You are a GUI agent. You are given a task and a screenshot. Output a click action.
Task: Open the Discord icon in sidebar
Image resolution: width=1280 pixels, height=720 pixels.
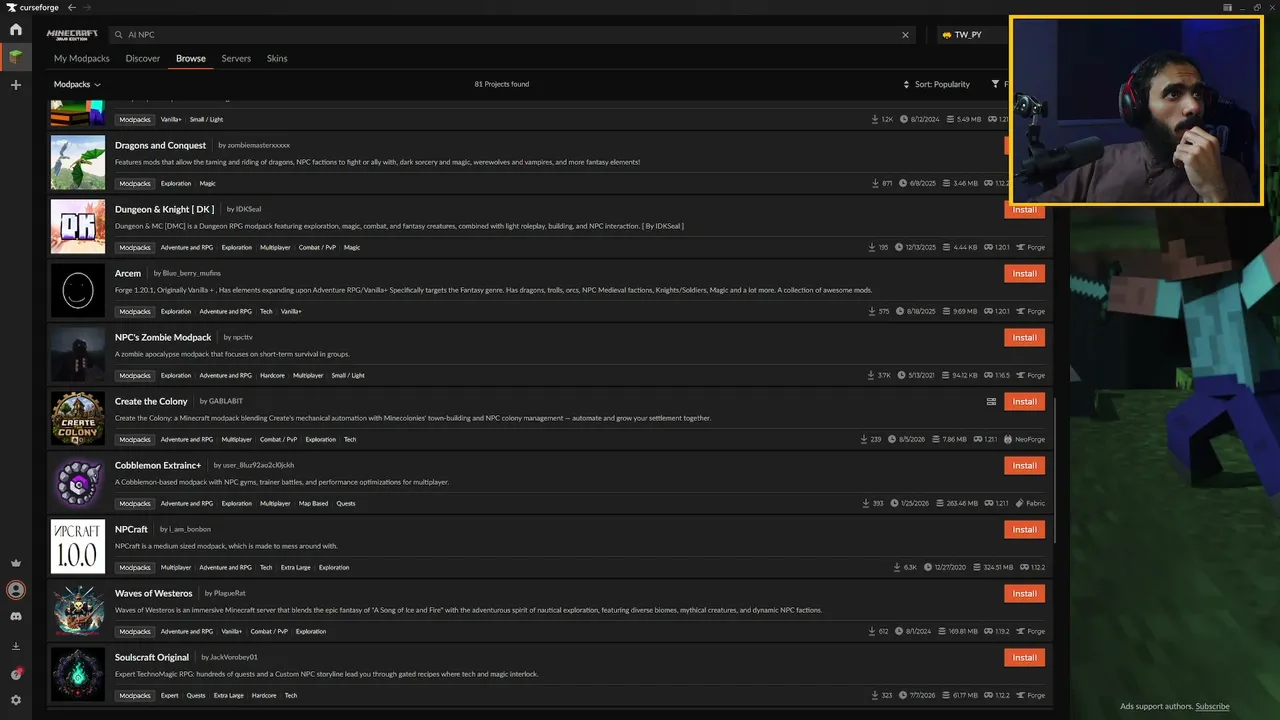click(16, 617)
